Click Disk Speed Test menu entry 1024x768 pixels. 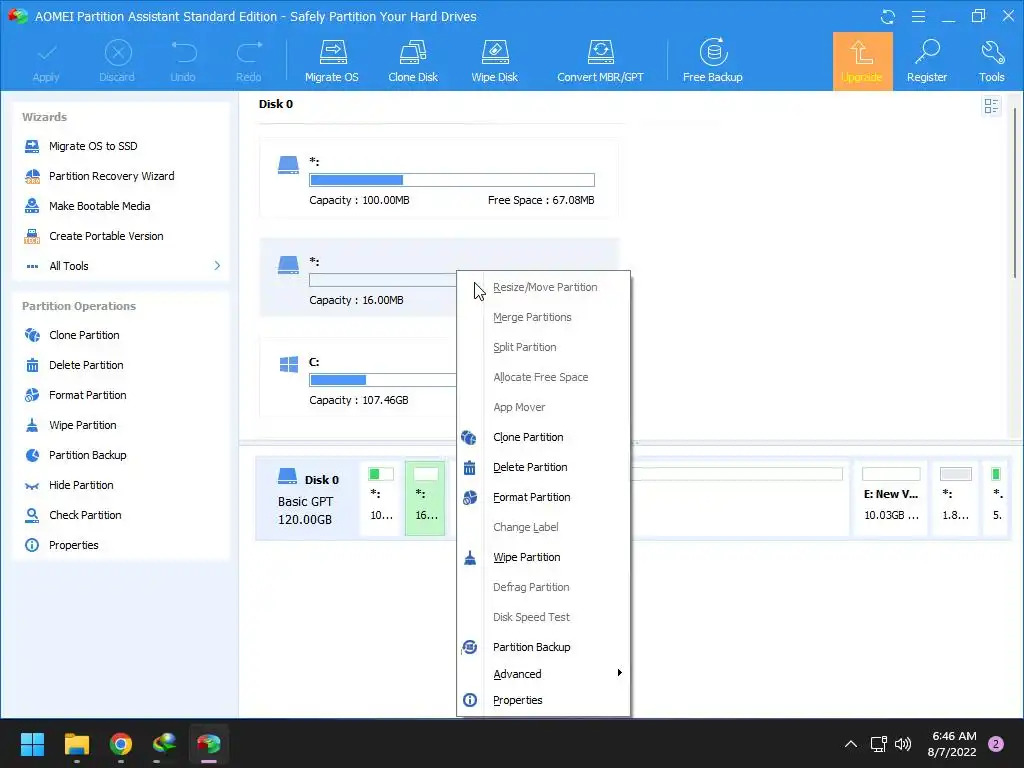(x=543, y=618)
